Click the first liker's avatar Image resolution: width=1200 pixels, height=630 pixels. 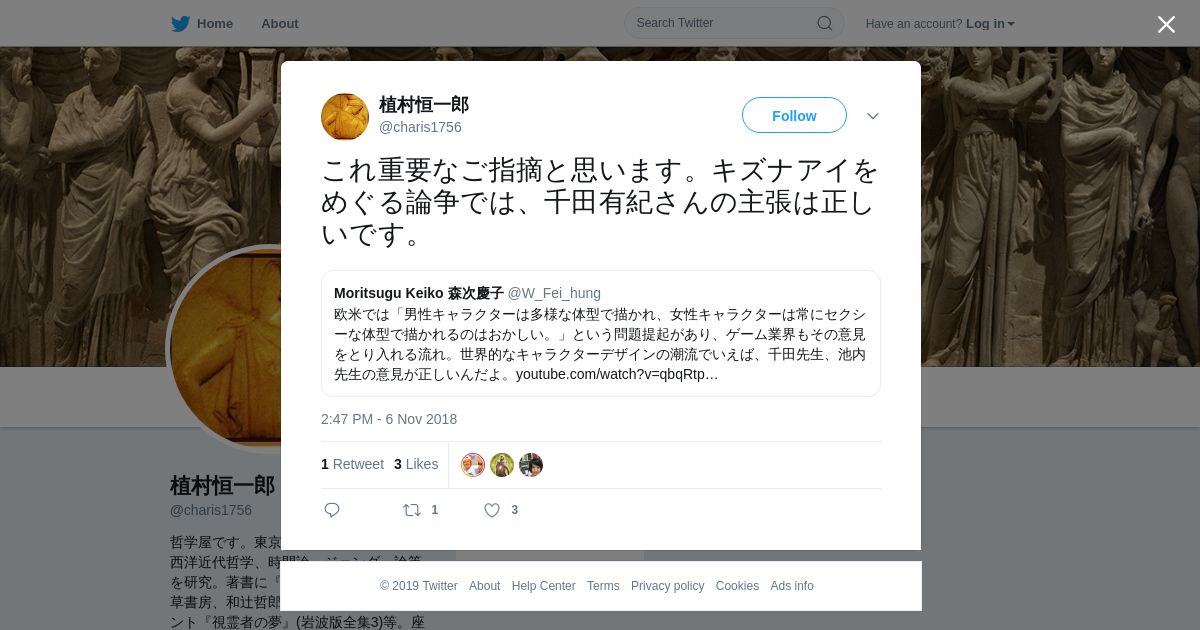[x=473, y=465]
